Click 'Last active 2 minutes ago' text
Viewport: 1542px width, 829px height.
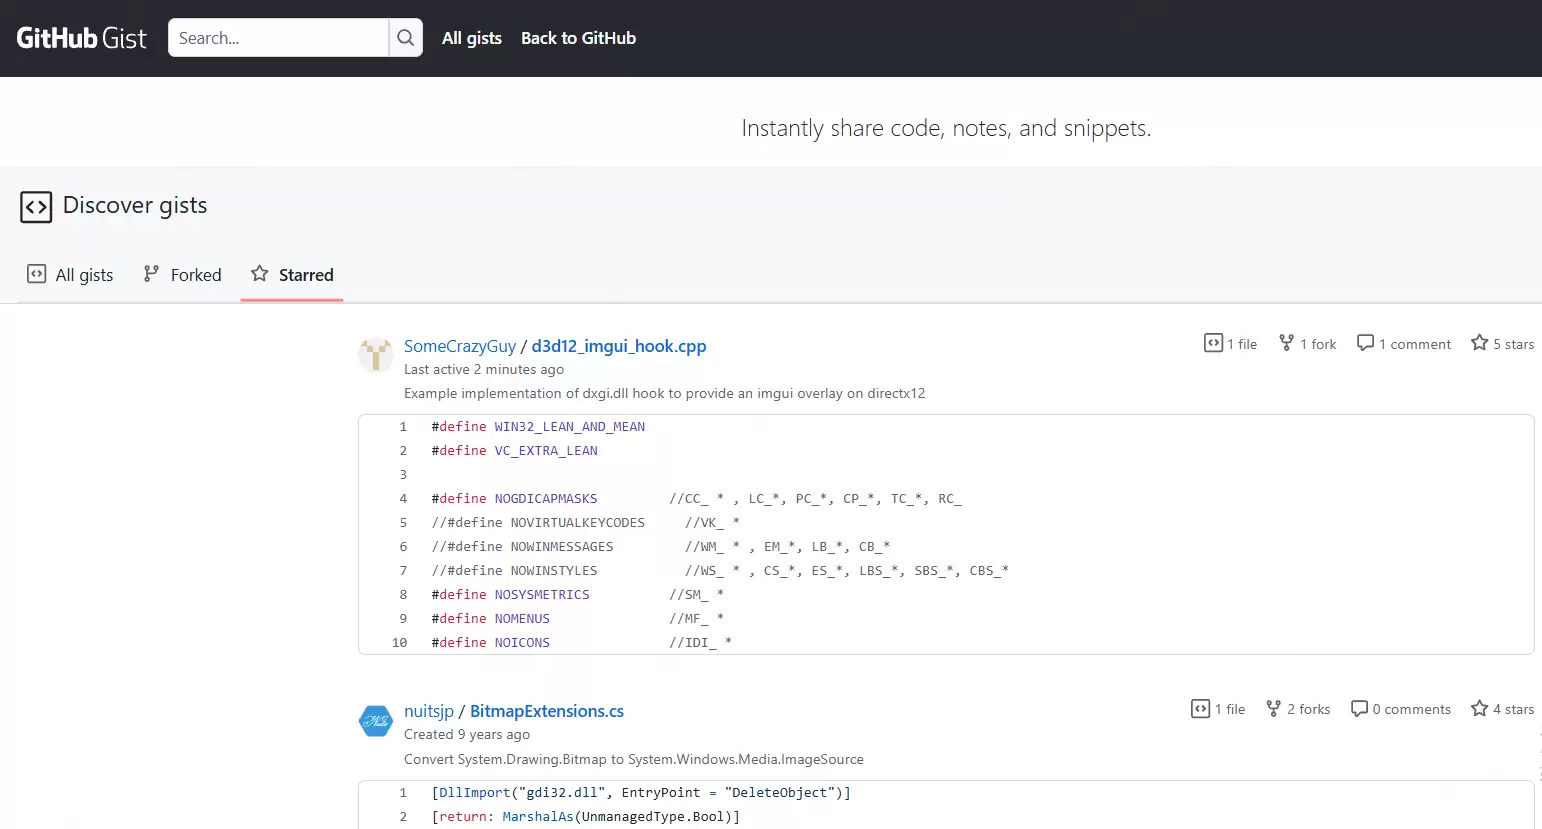pos(484,369)
